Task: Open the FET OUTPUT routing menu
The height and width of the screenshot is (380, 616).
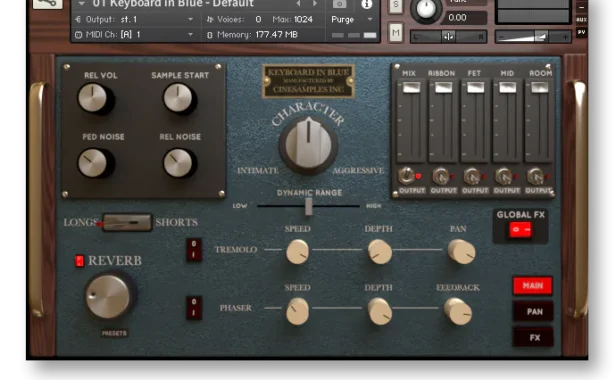Action: point(475,191)
